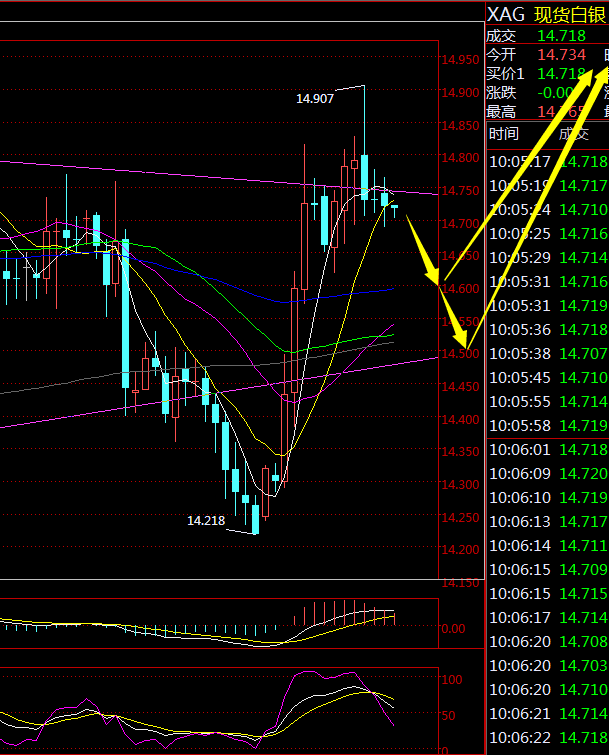Screen dimensions: 609x755
Task: Click the 50 level label on oscillator
Action: coord(449,716)
